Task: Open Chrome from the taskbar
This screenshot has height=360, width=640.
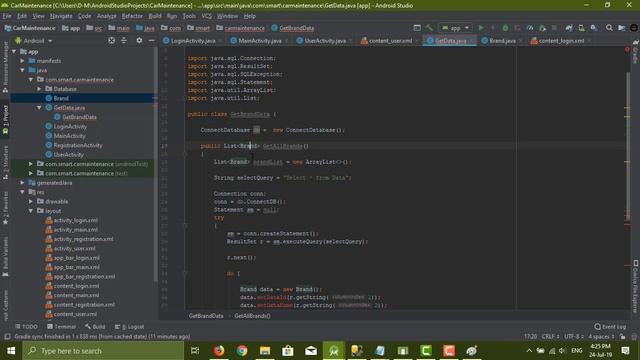Action: pyautogui.click(x=242, y=351)
